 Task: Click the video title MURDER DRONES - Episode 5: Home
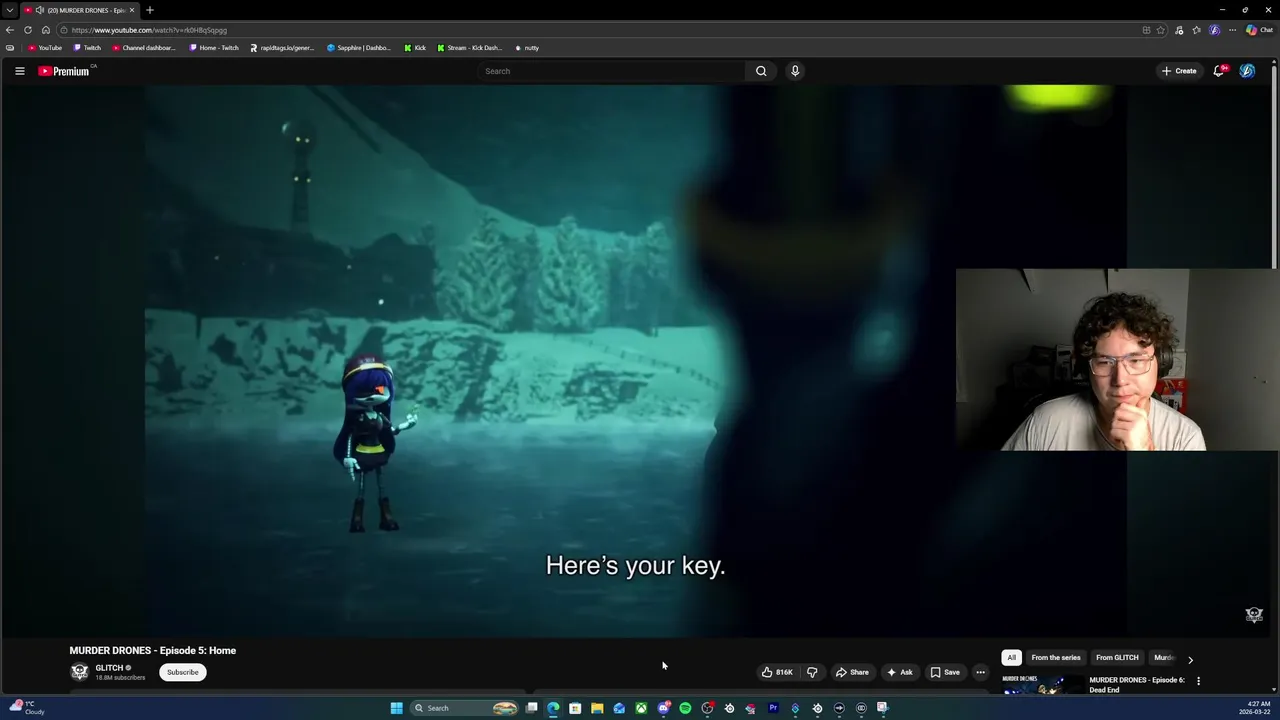[x=153, y=651]
